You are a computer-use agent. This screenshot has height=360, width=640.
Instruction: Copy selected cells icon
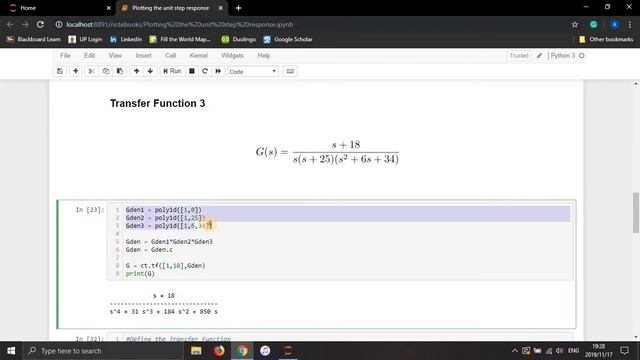(x=106, y=71)
